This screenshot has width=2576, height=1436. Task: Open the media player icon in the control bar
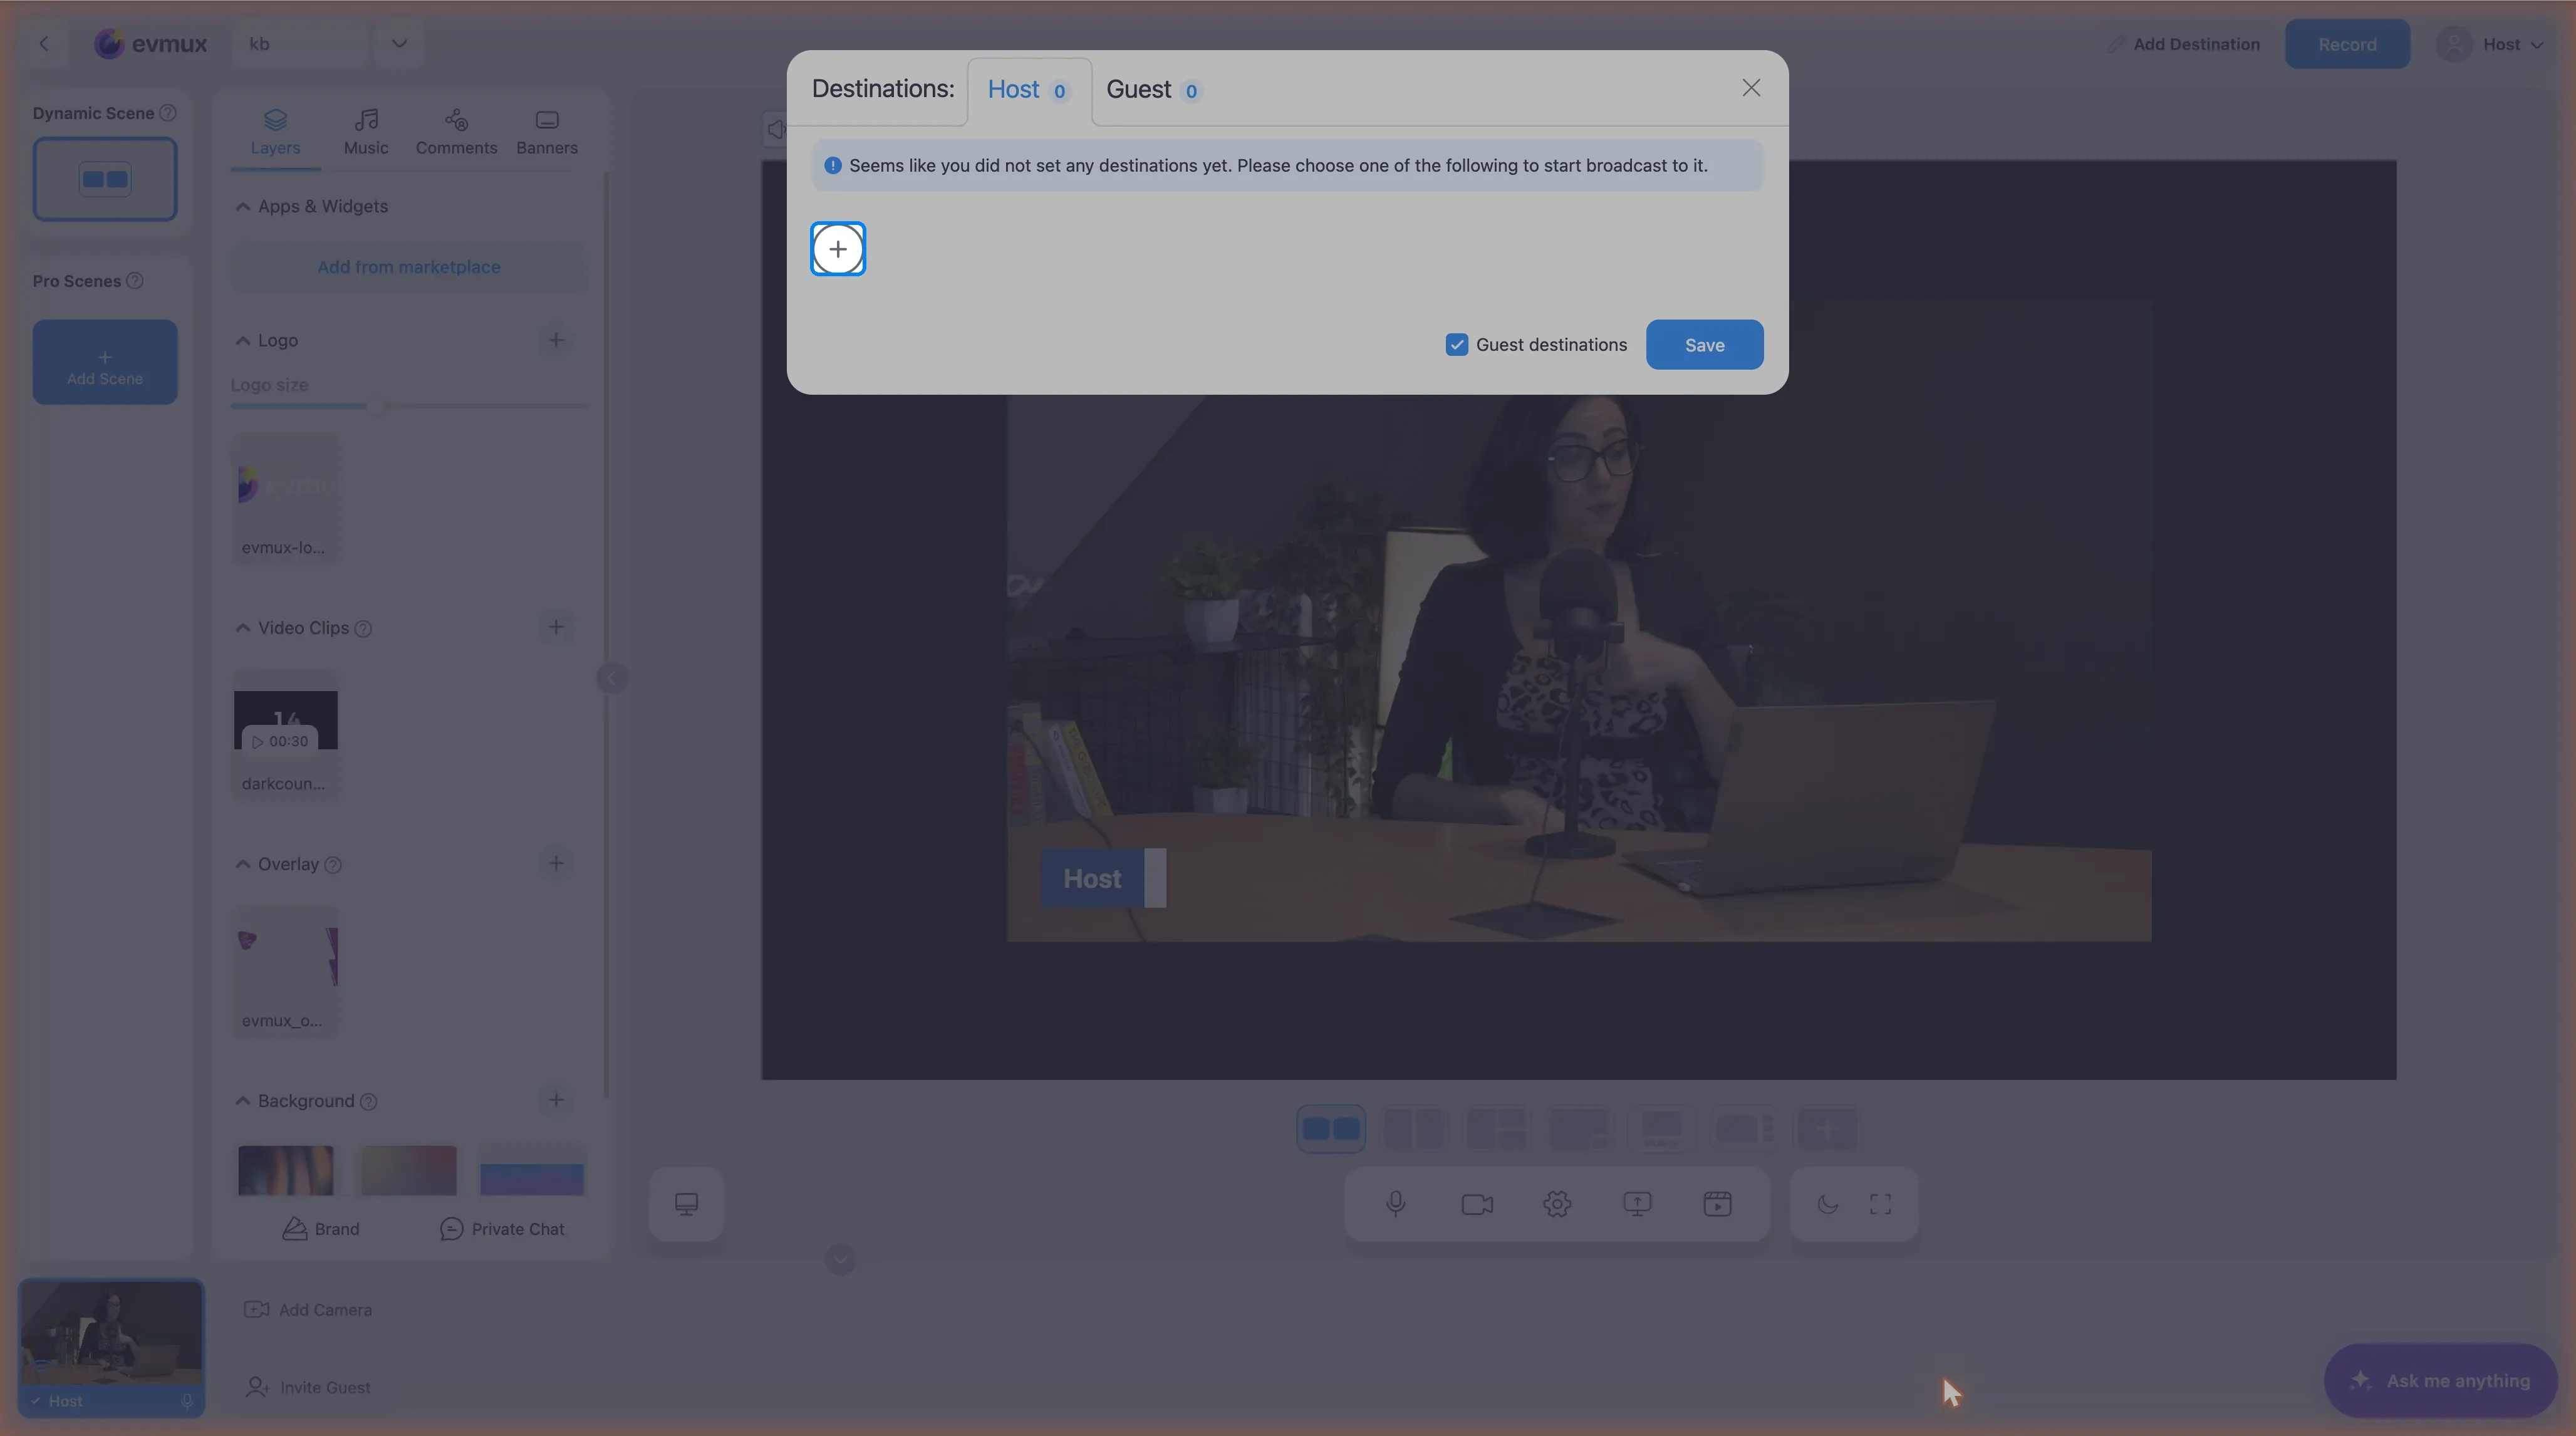pos(1717,1204)
